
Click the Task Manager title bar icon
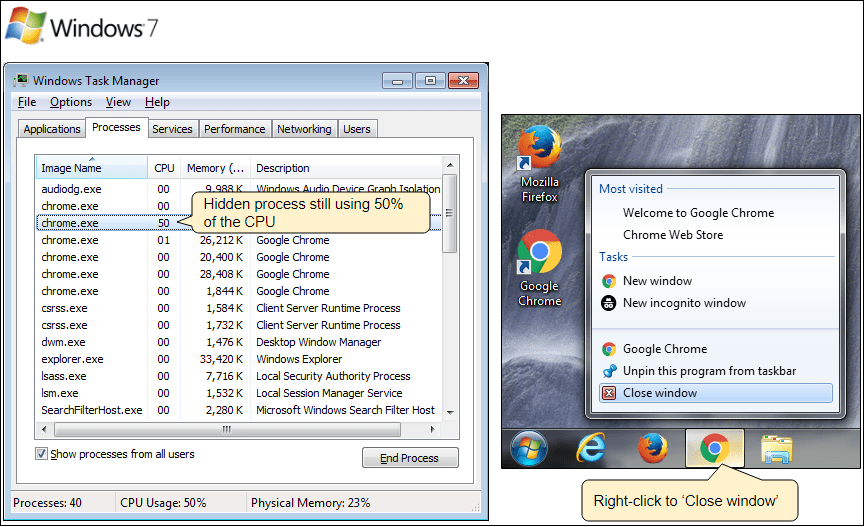pyautogui.click(x=21, y=80)
